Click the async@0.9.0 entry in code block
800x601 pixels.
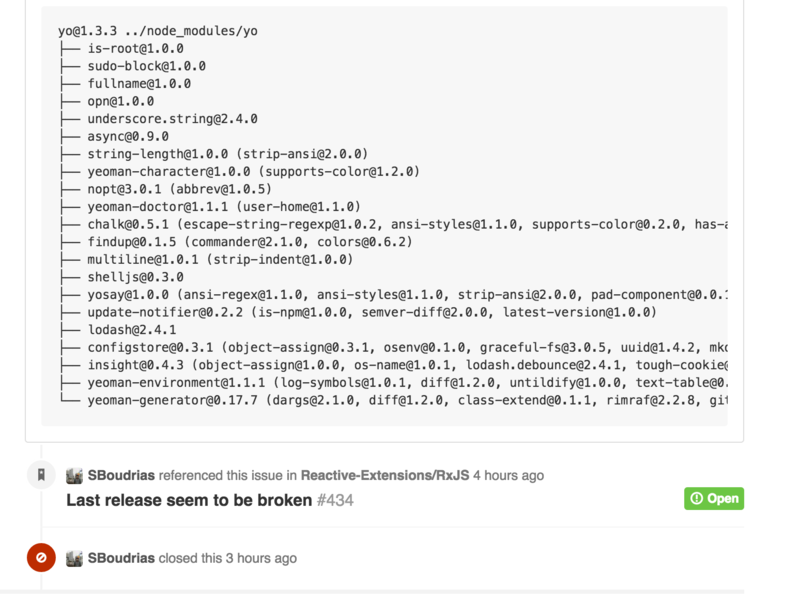128,136
